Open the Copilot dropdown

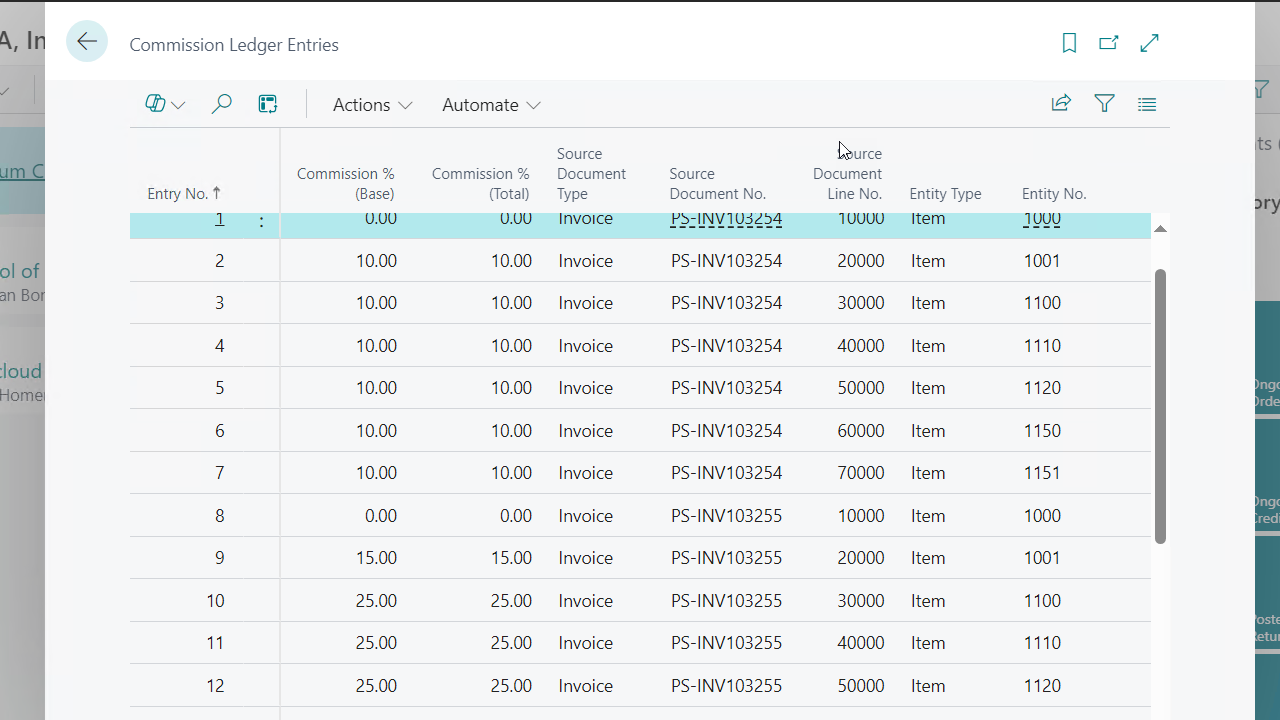pos(165,104)
